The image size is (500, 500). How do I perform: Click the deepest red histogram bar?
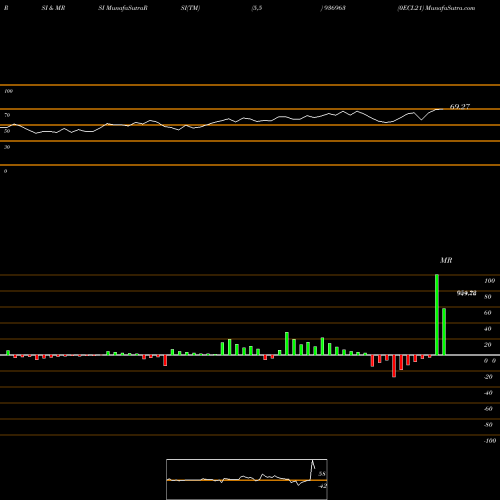(x=394, y=366)
